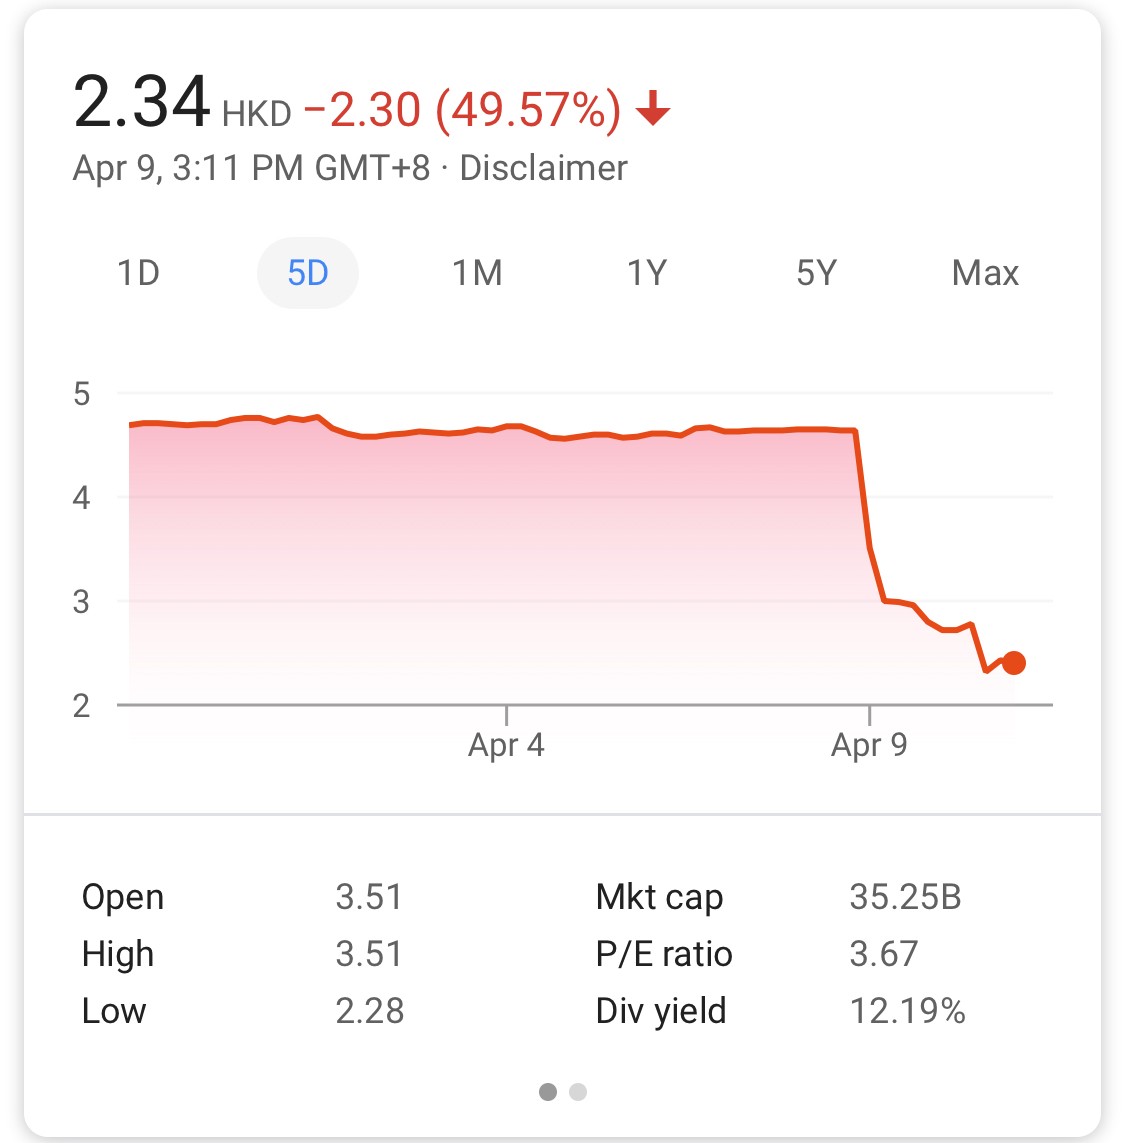Image resolution: width=1125 pixels, height=1143 pixels.
Task: Click the Open price 3.51
Action: pyautogui.click(x=369, y=897)
